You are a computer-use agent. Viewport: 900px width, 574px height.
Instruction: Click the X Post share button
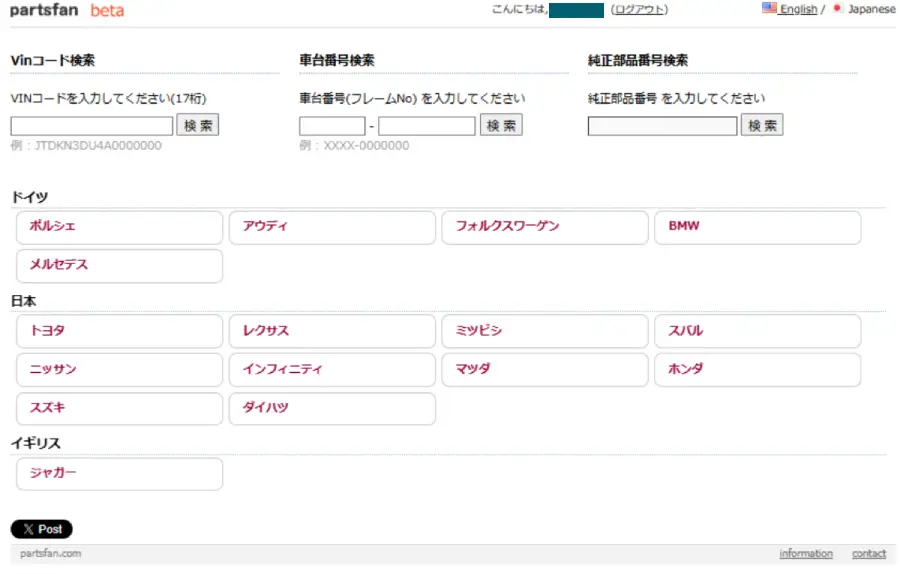(42, 529)
